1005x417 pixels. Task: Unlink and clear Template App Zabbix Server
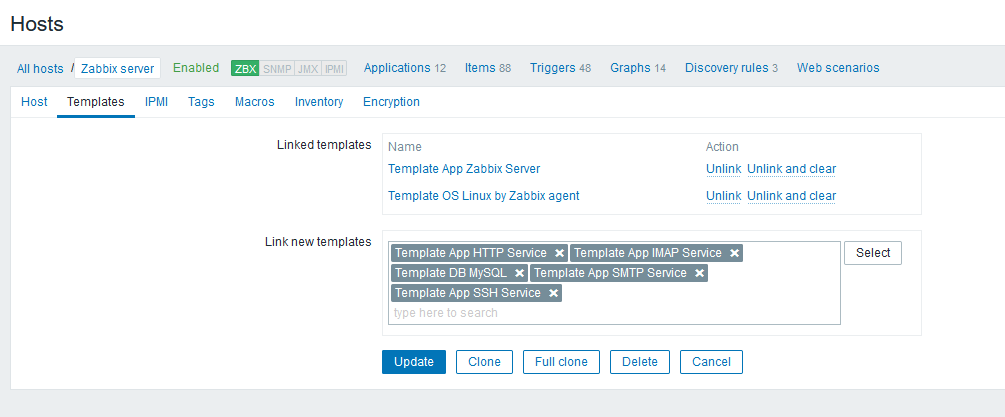(792, 169)
